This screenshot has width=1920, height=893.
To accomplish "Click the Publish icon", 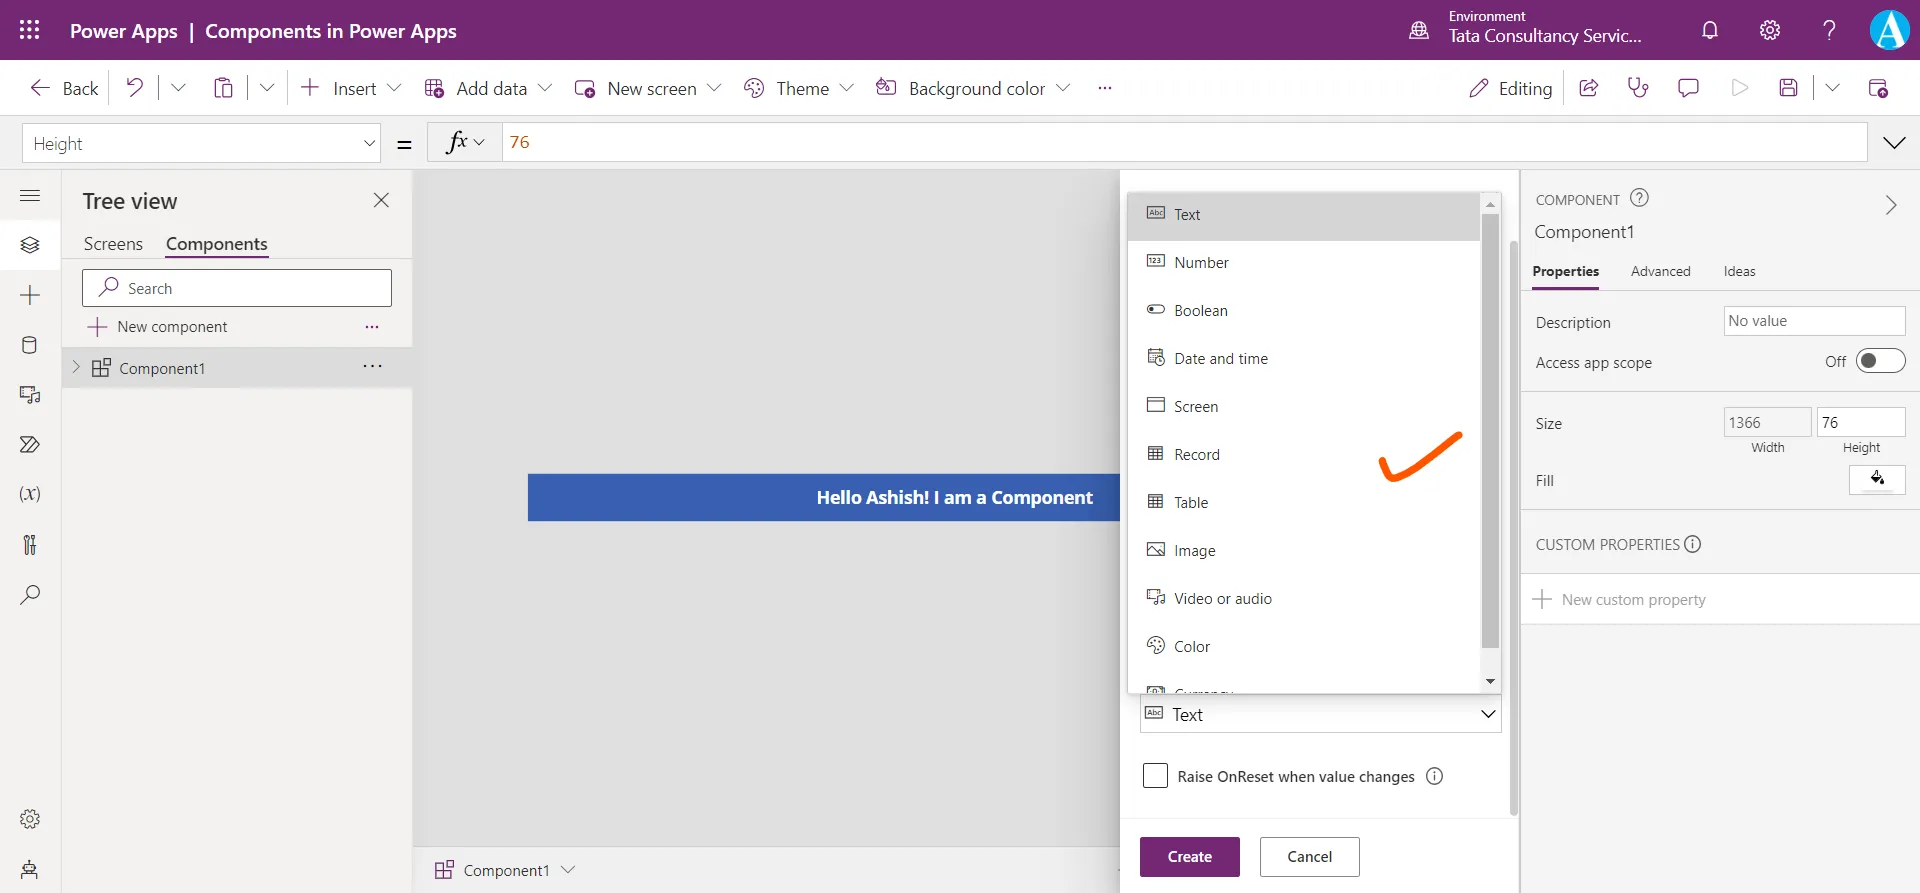I will pos(1878,88).
